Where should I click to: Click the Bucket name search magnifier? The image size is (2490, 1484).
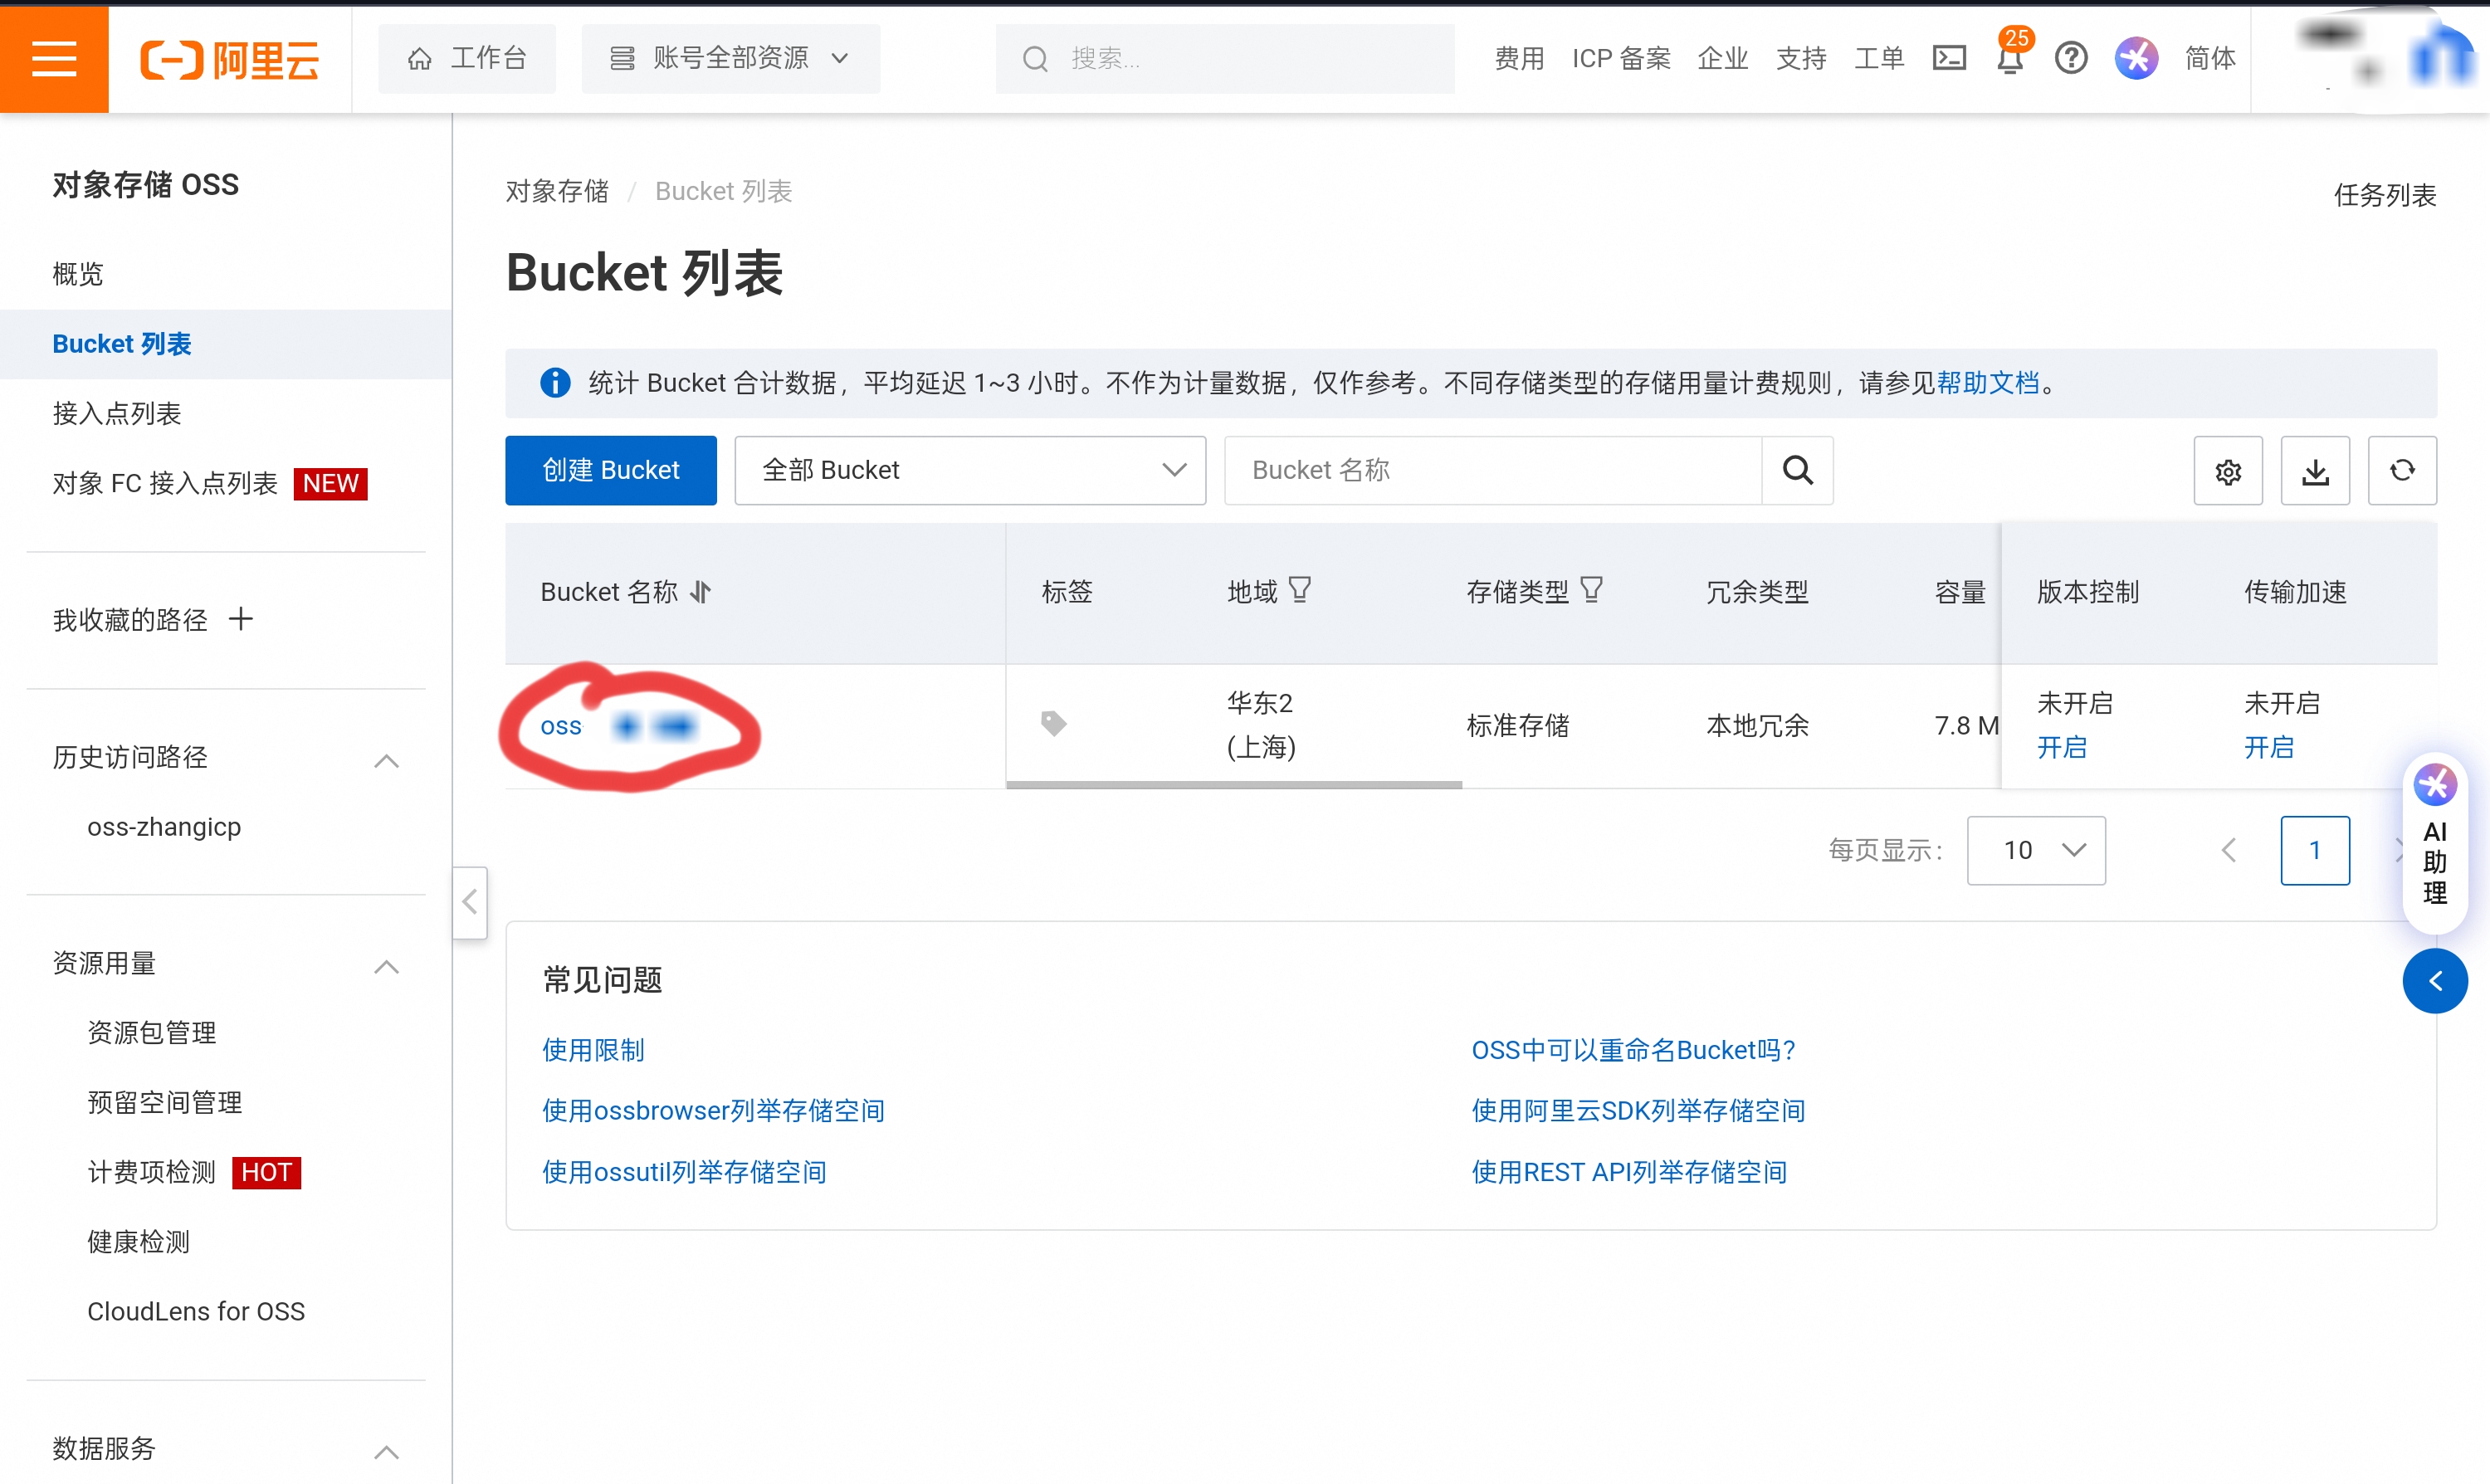[x=1798, y=471]
